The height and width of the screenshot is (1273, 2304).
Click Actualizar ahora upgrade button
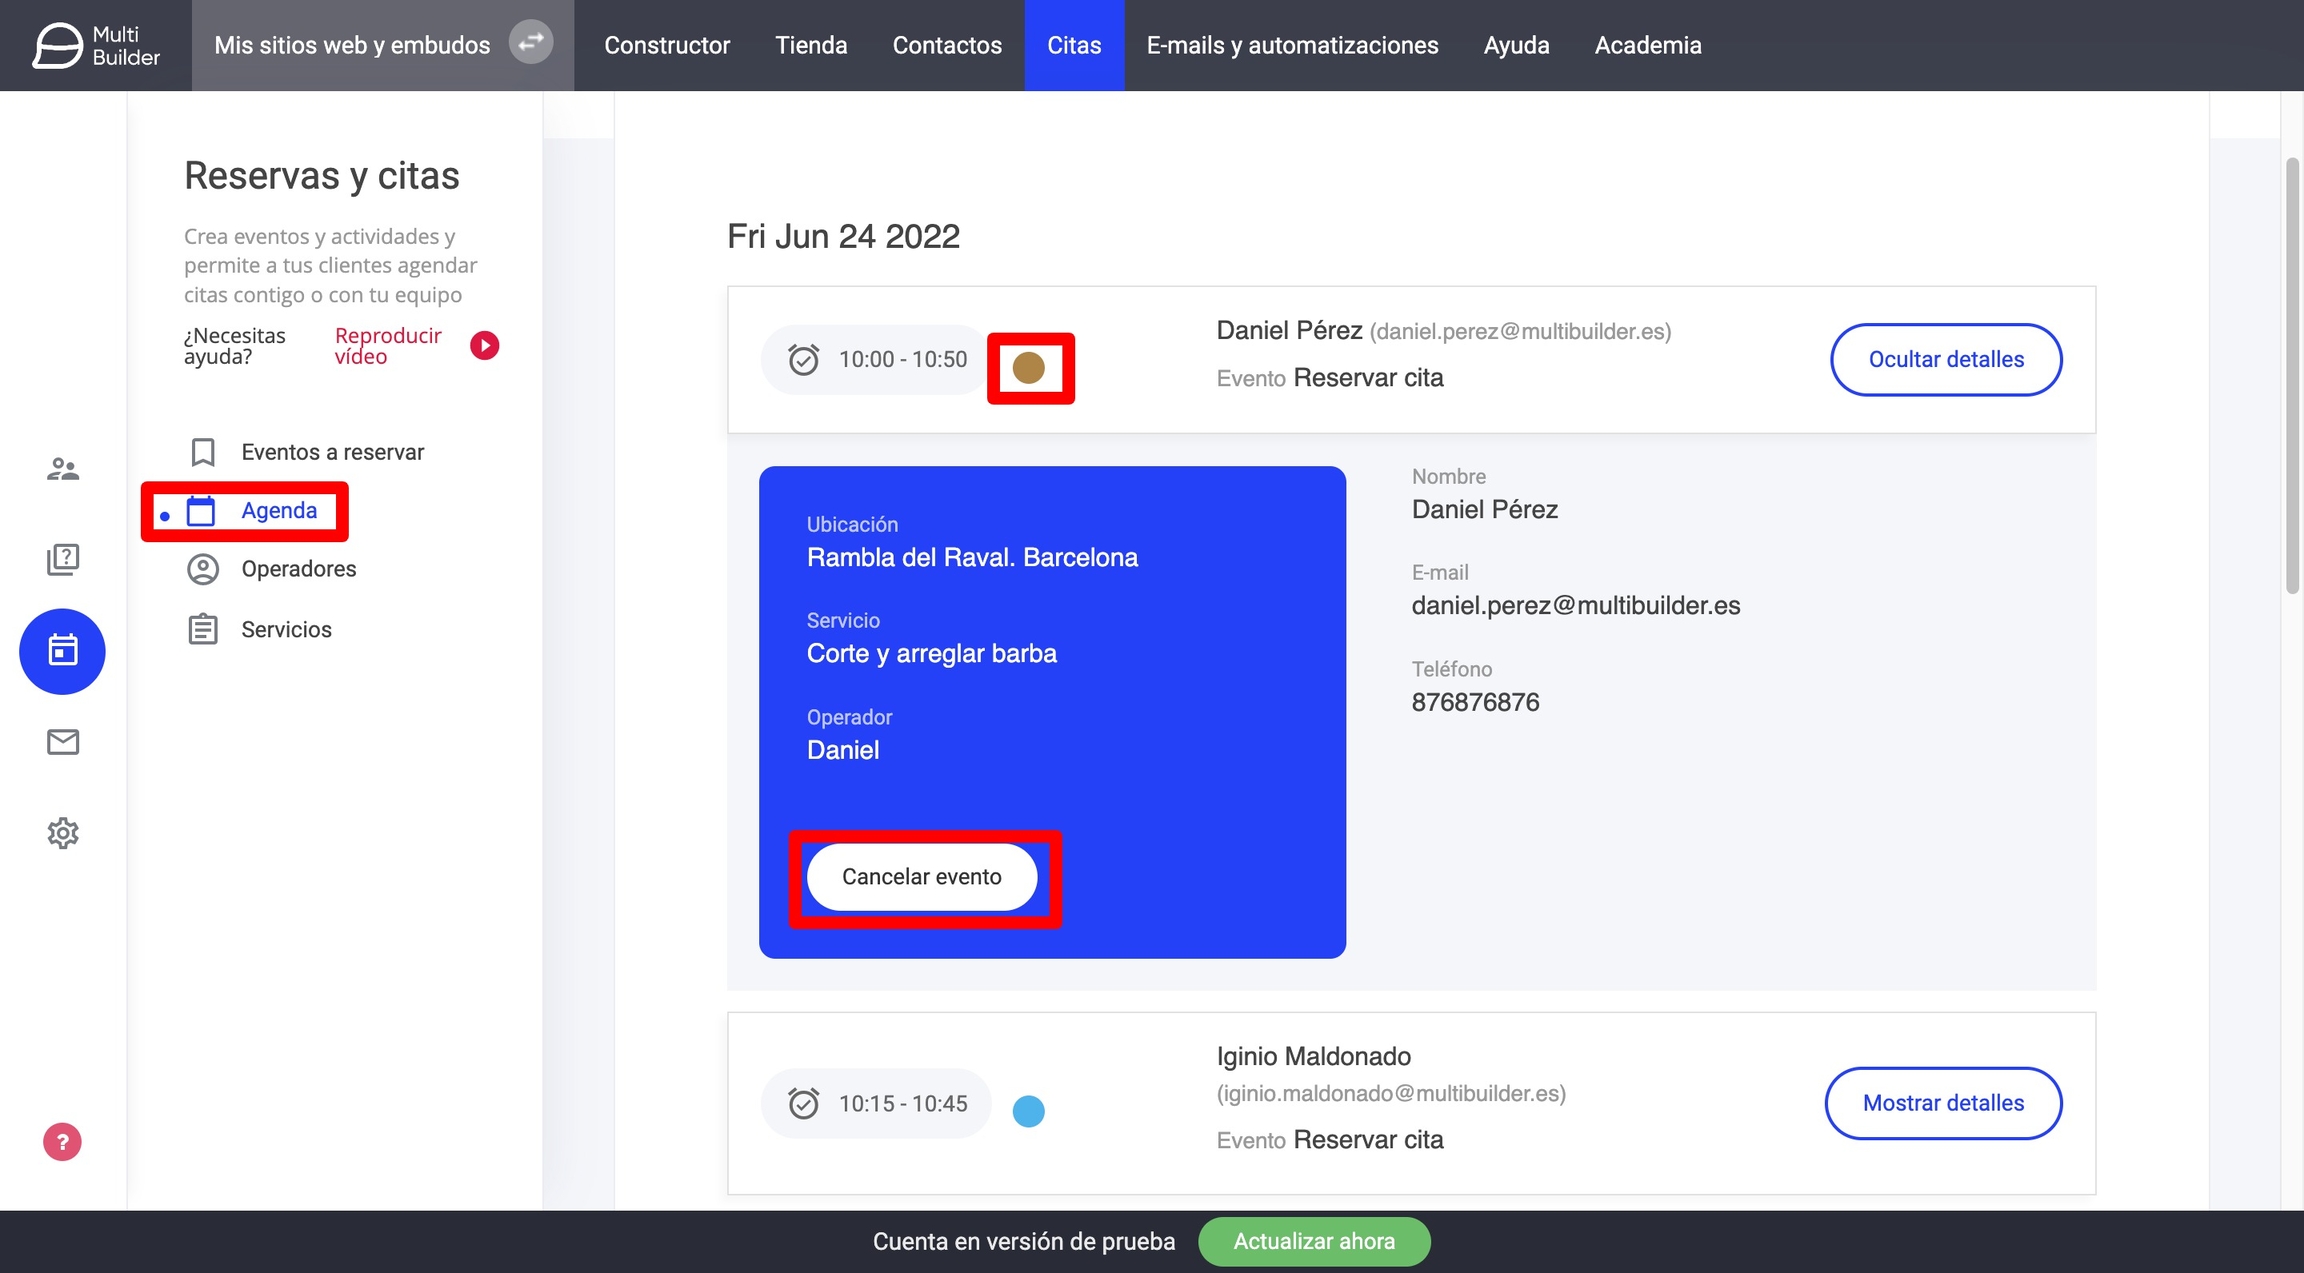1313,1241
